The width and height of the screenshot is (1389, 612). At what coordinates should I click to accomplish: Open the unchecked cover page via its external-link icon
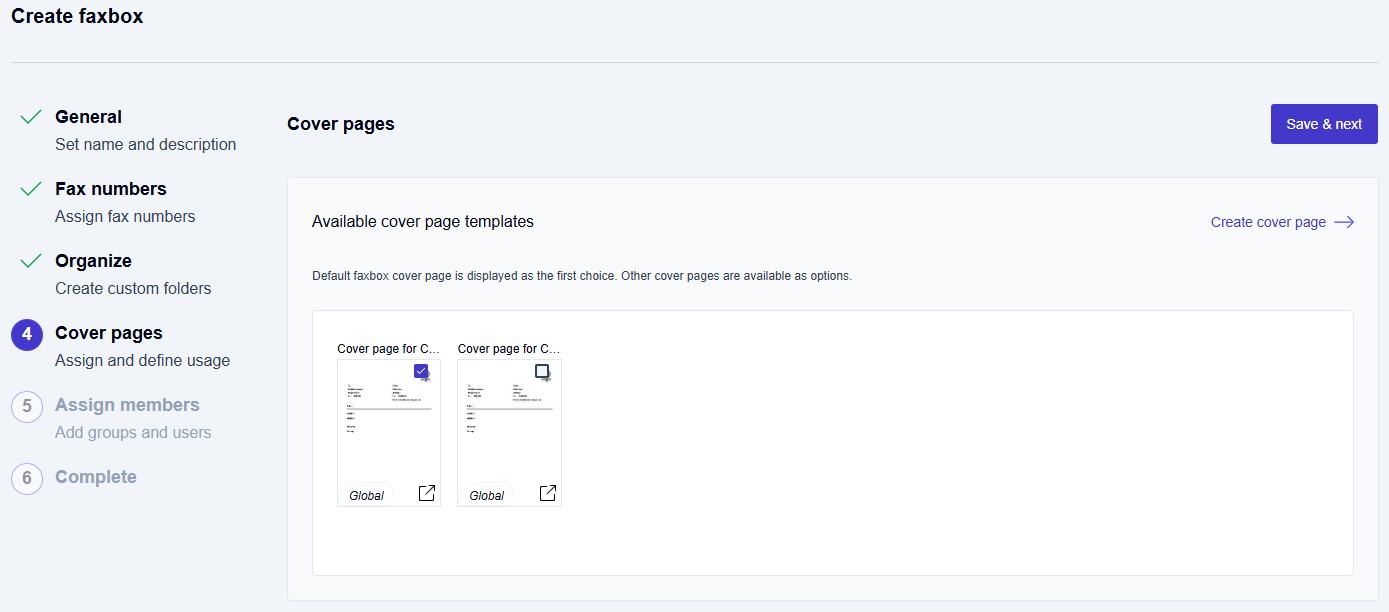click(x=548, y=493)
